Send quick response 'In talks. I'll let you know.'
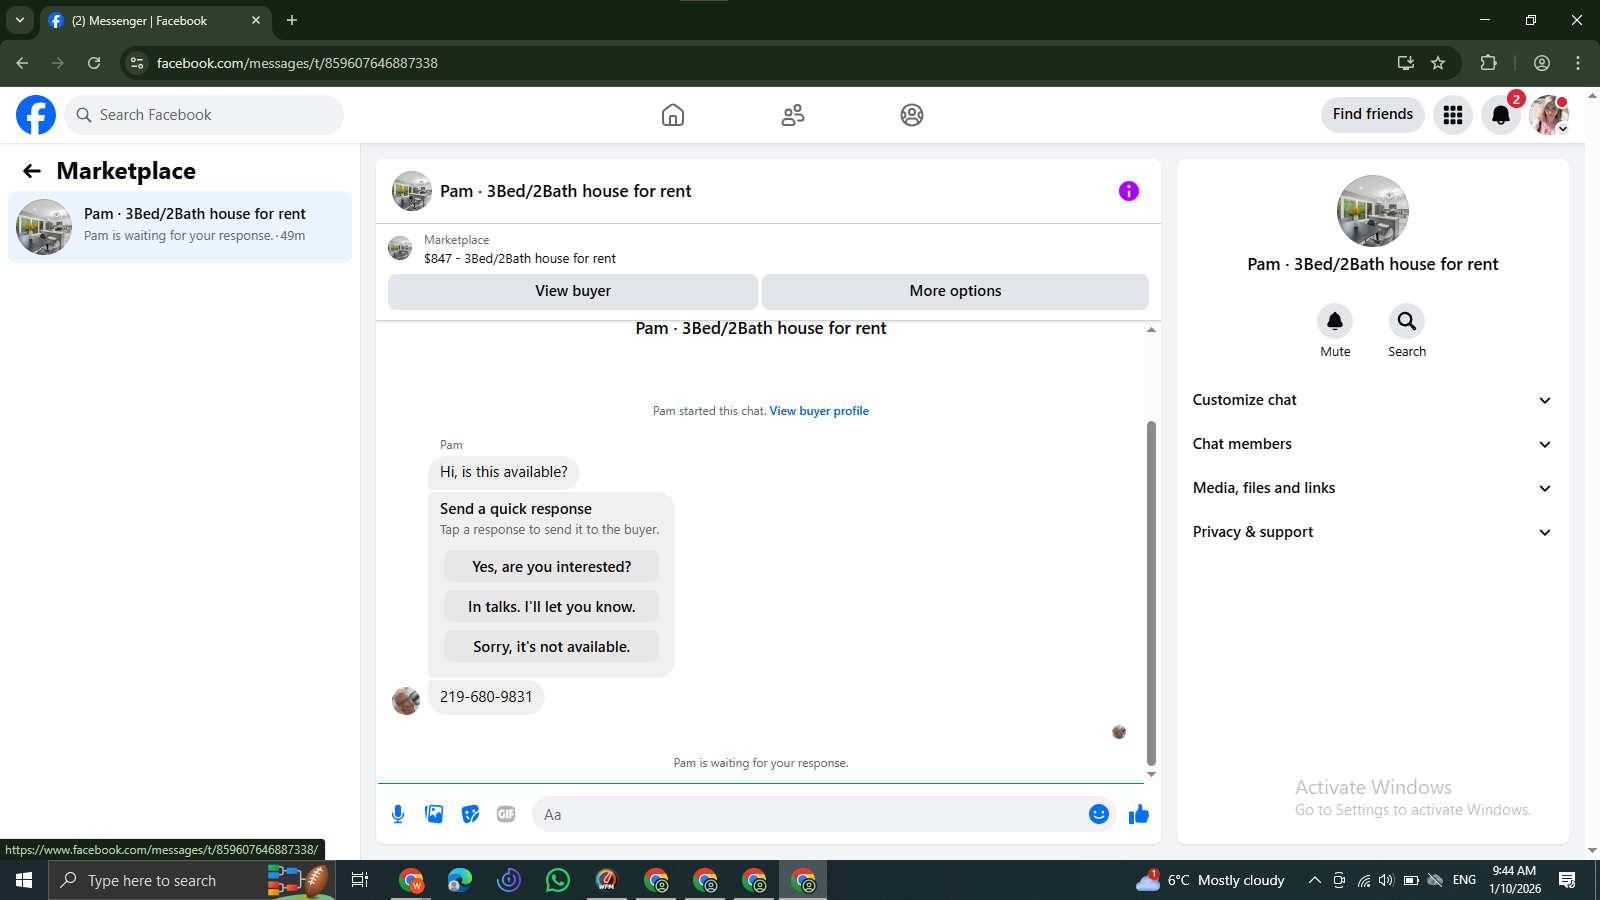The image size is (1600, 900). (x=551, y=607)
